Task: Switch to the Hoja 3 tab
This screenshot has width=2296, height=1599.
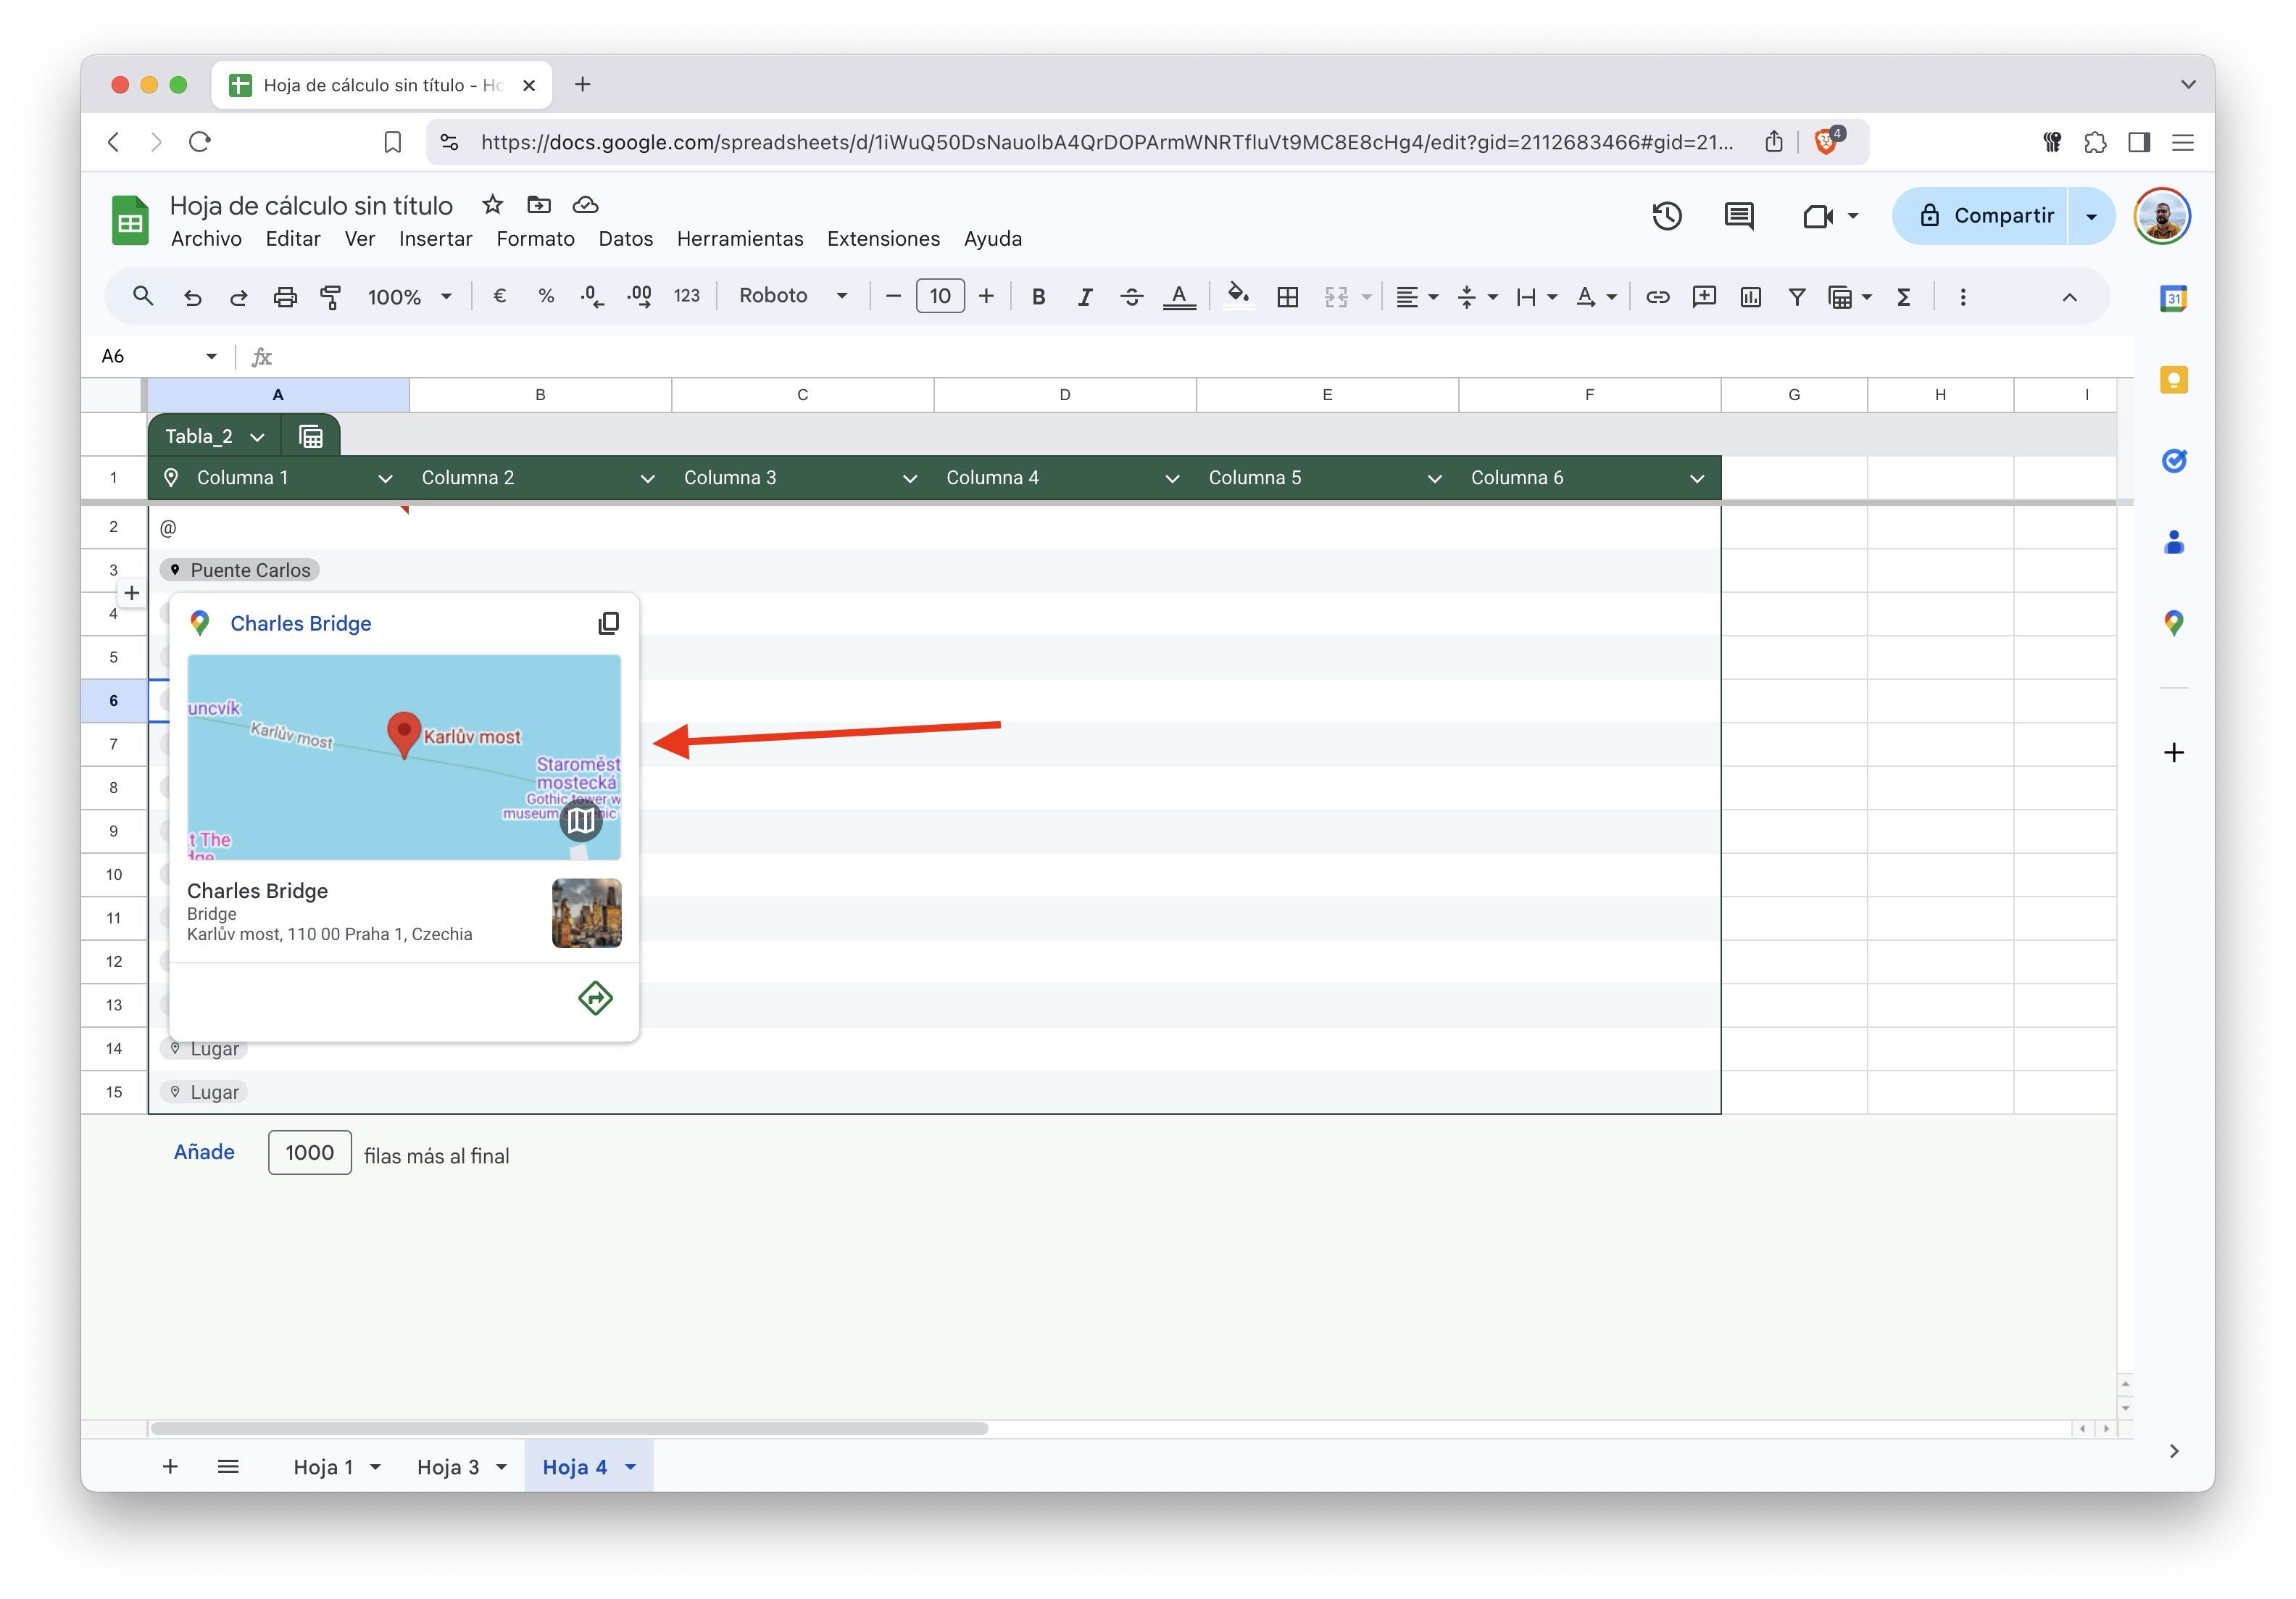Action: point(448,1467)
